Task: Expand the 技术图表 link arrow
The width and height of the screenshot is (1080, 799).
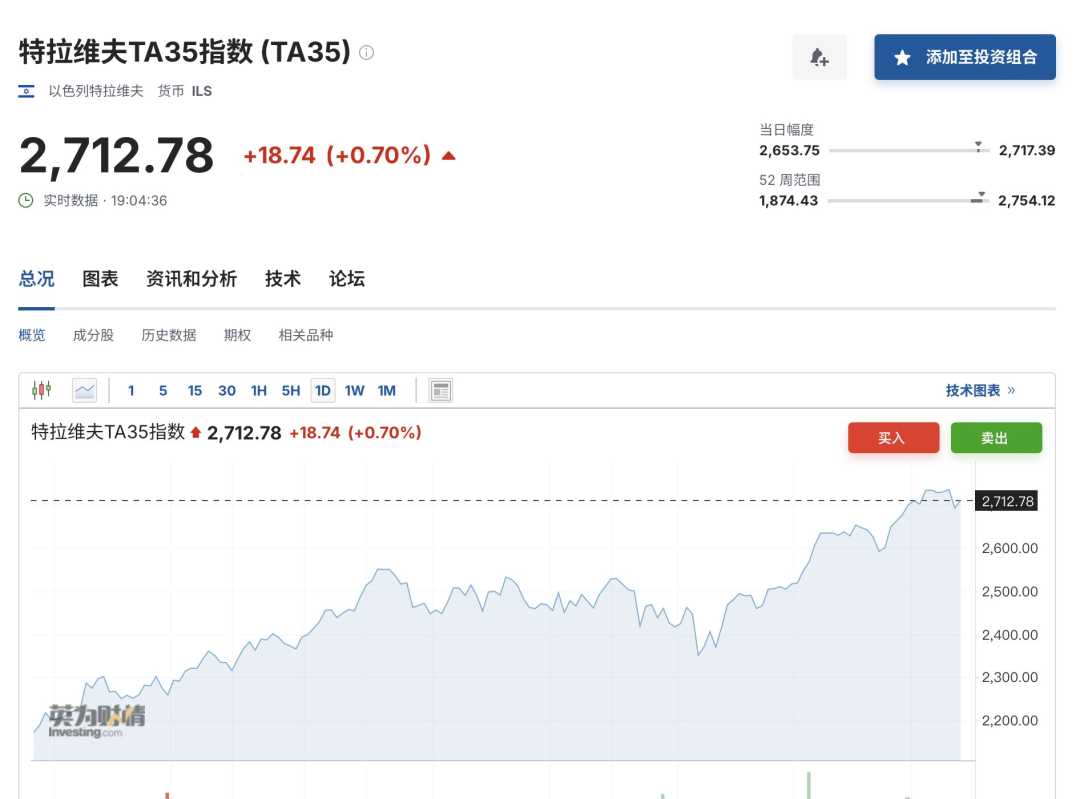Action: coord(1011,390)
